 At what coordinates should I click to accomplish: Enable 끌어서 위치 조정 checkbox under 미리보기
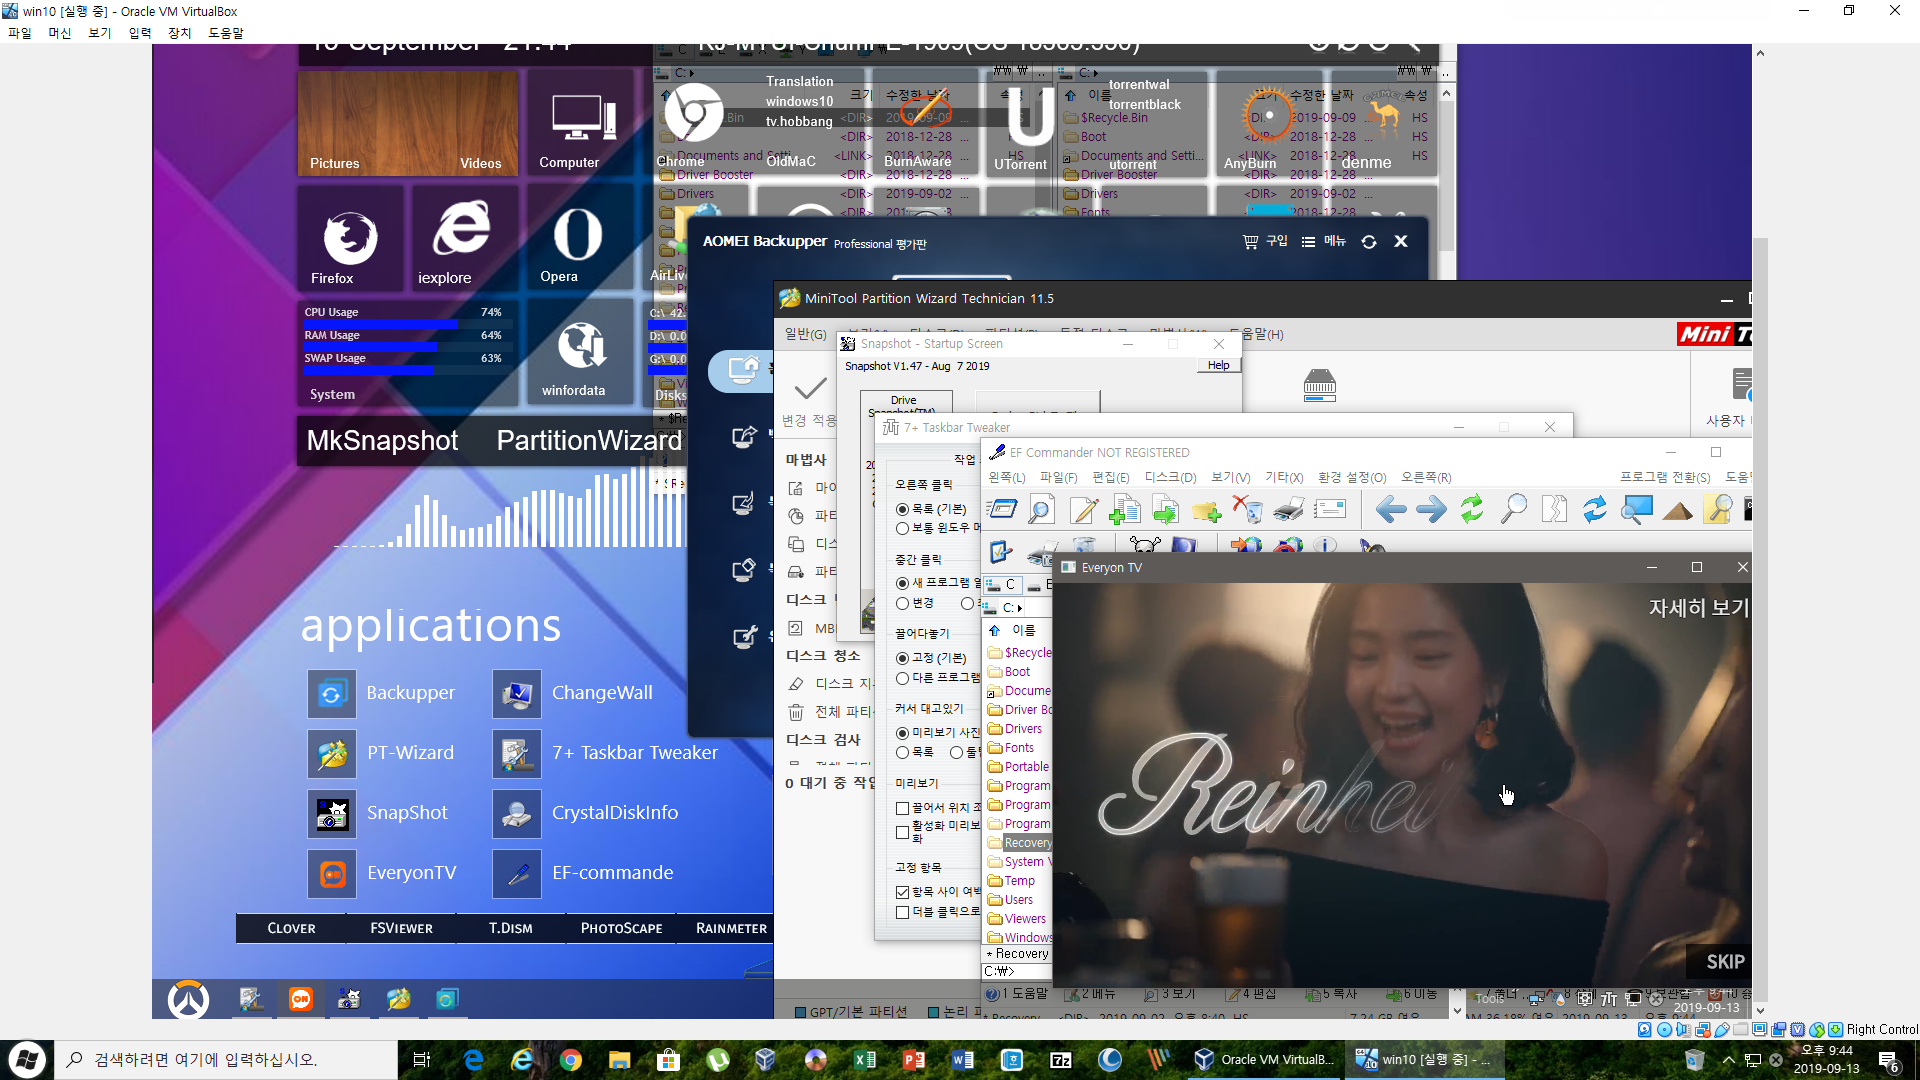click(x=903, y=808)
